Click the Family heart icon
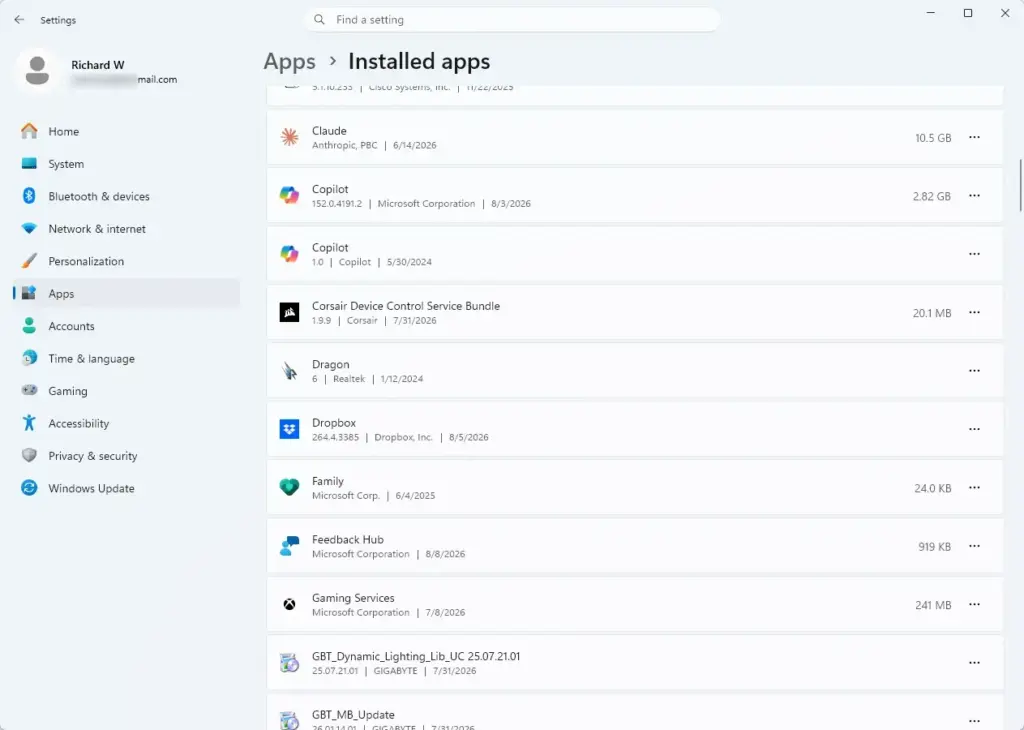Image resolution: width=1024 pixels, height=730 pixels. [289, 487]
